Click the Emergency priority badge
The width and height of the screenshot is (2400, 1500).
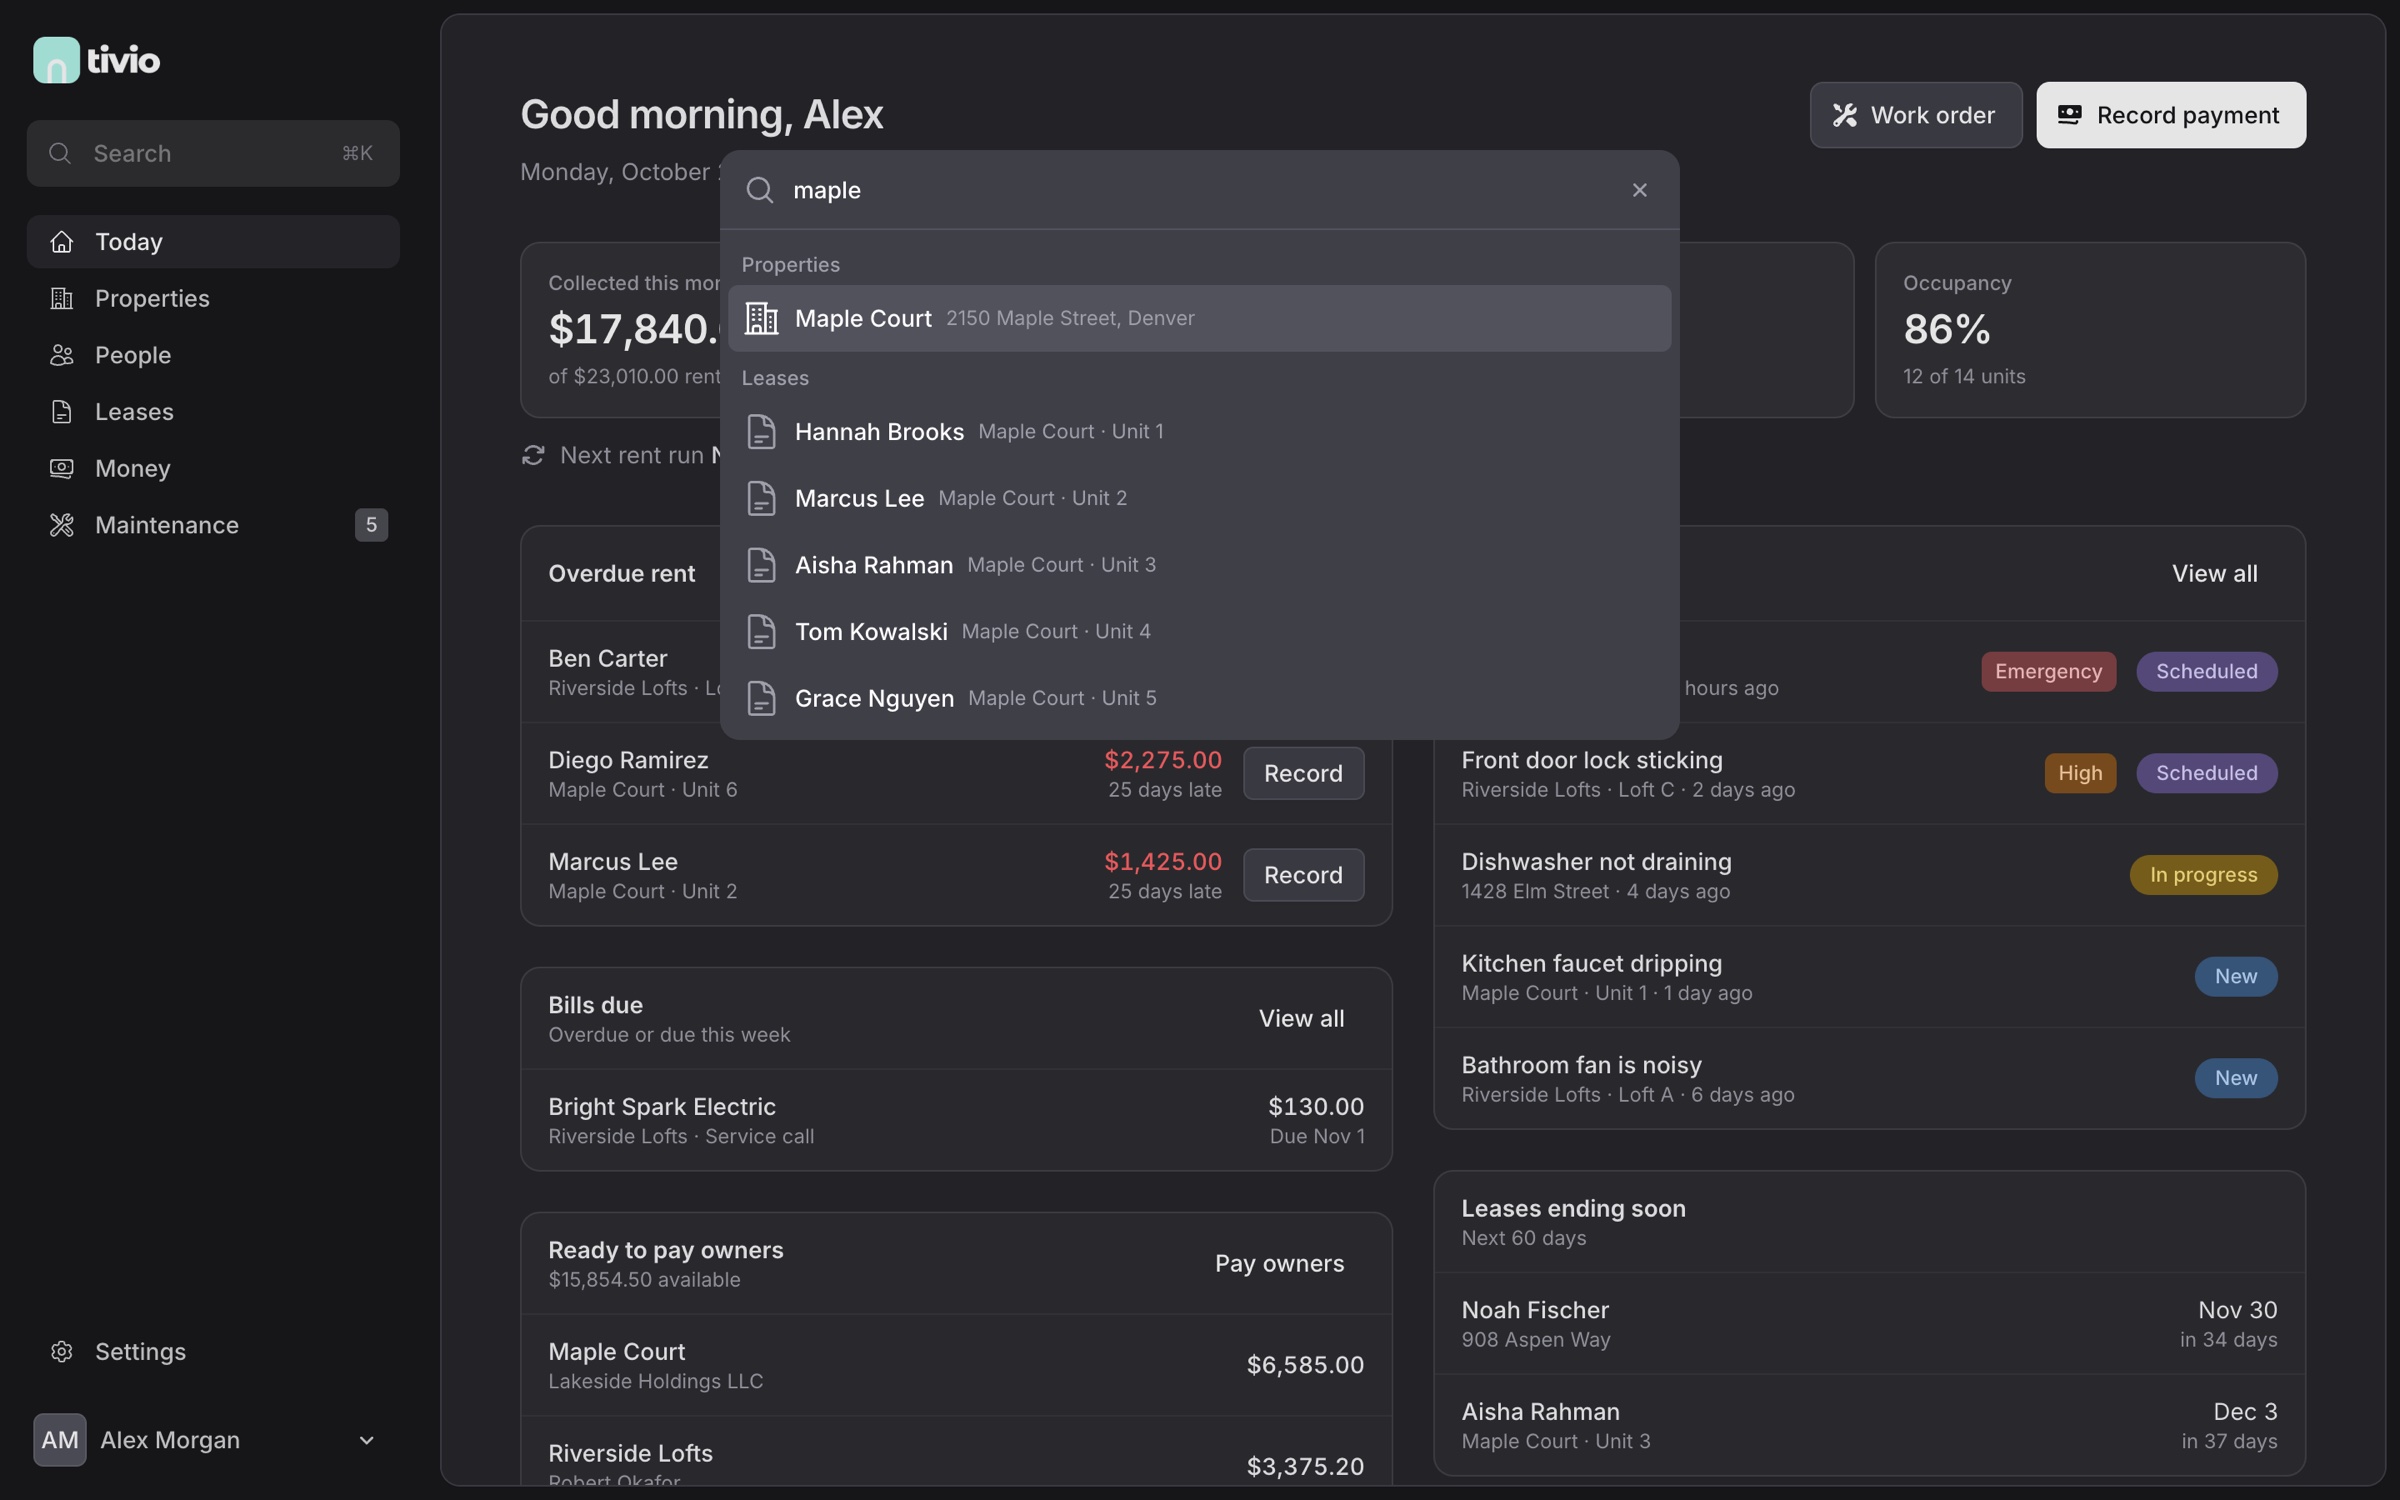pyautogui.click(x=2048, y=671)
